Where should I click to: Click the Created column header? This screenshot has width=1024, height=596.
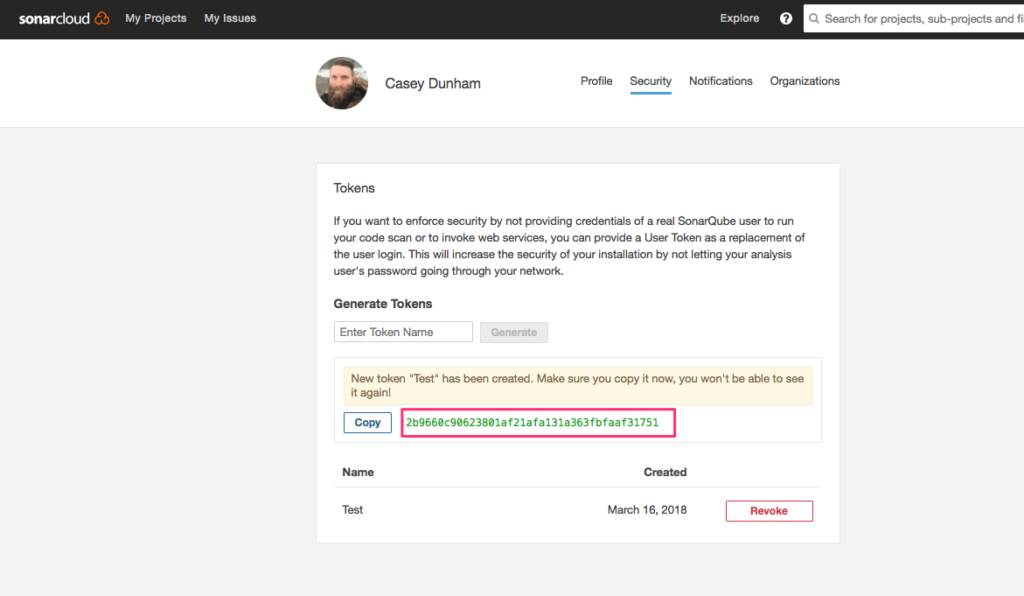click(x=665, y=472)
